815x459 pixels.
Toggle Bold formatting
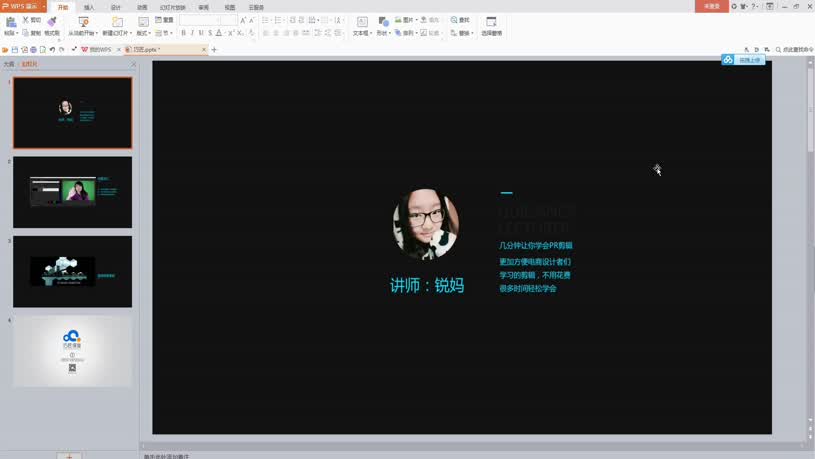(x=183, y=33)
